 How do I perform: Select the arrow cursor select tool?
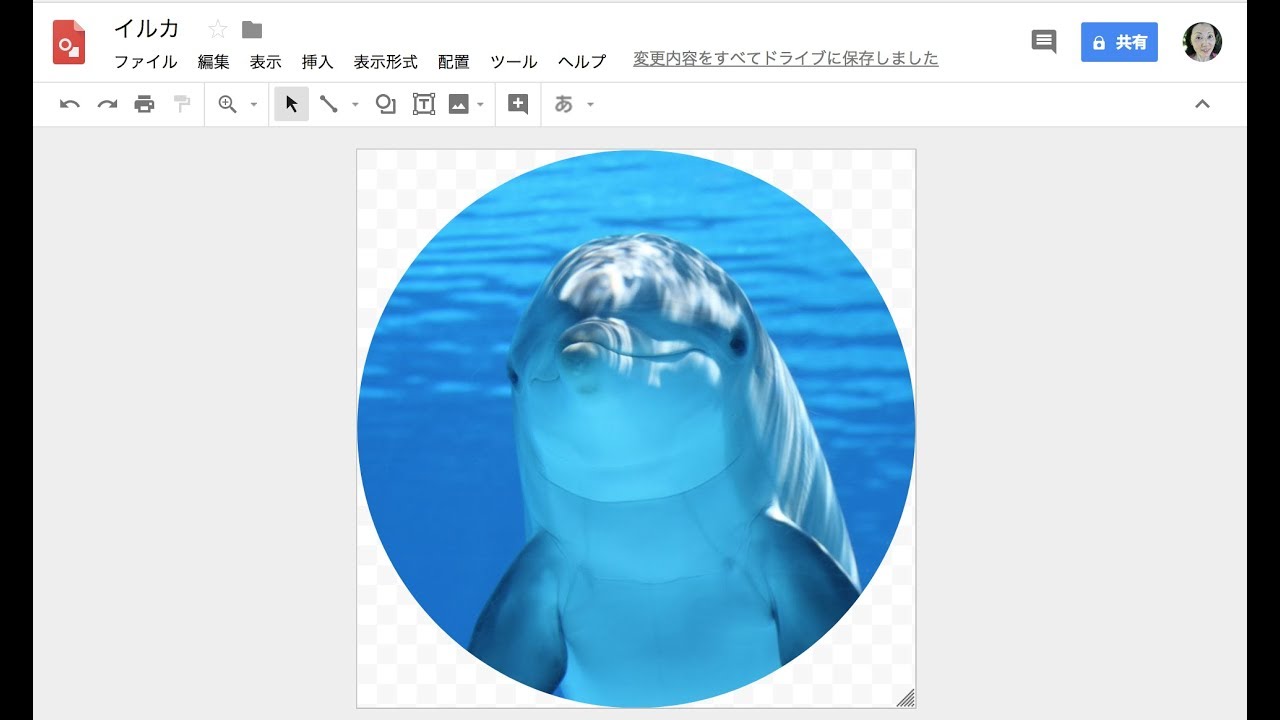[x=291, y=104]
